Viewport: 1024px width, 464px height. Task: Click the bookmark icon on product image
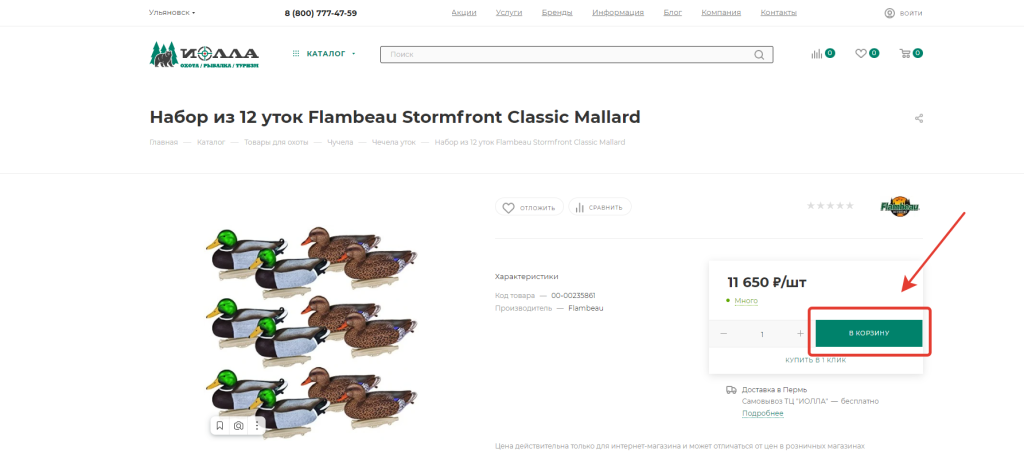click(220, 426)
